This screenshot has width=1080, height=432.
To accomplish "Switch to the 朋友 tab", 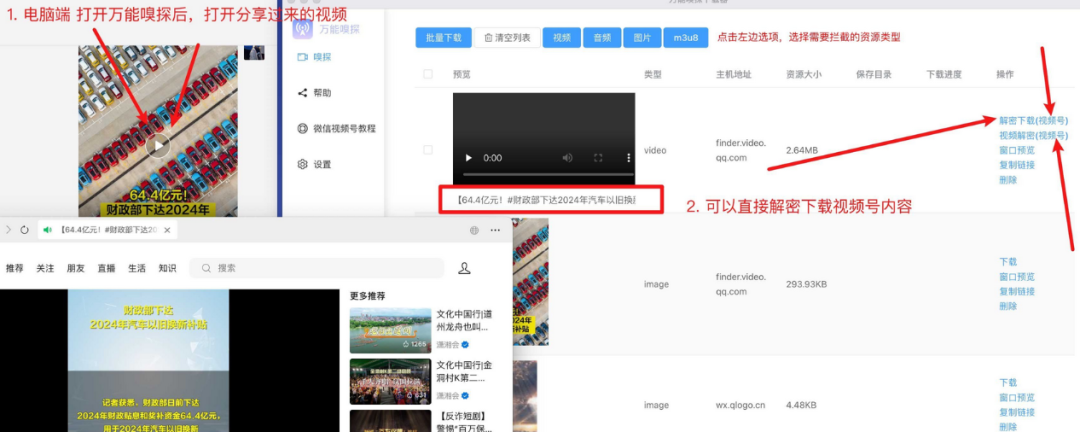I will pyautogui.click(x=76, y=268).
